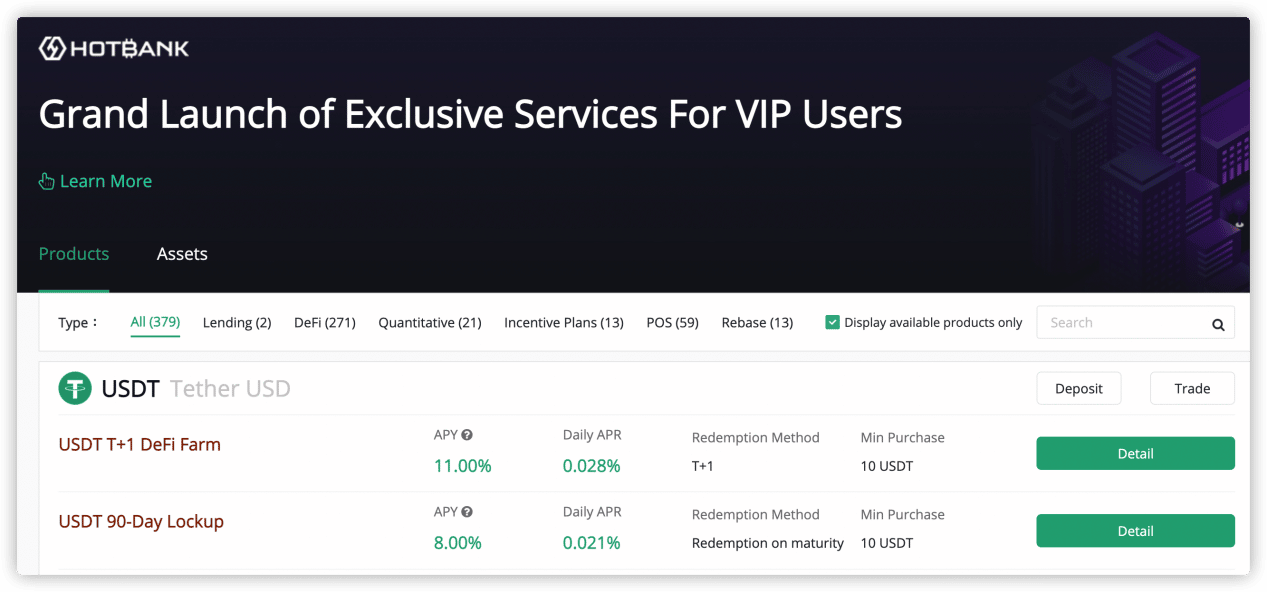1267x592 pixels.
Task: Click APY help icon for DeFi Farm
Action: pos(467,435)
